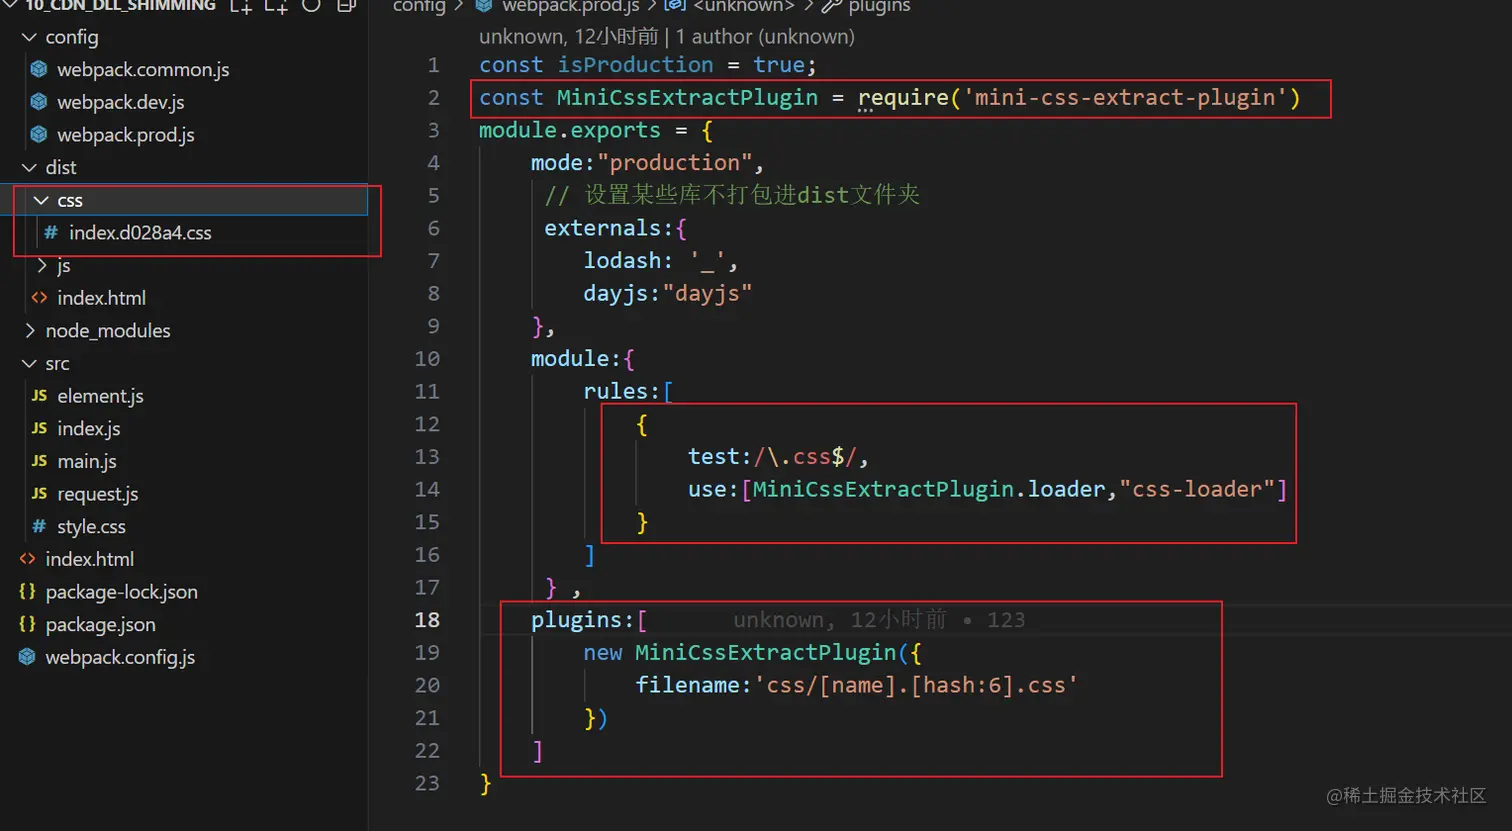Collapse the config folder
The width and height of the screenshot is (1512, 831).
point(29,37)
